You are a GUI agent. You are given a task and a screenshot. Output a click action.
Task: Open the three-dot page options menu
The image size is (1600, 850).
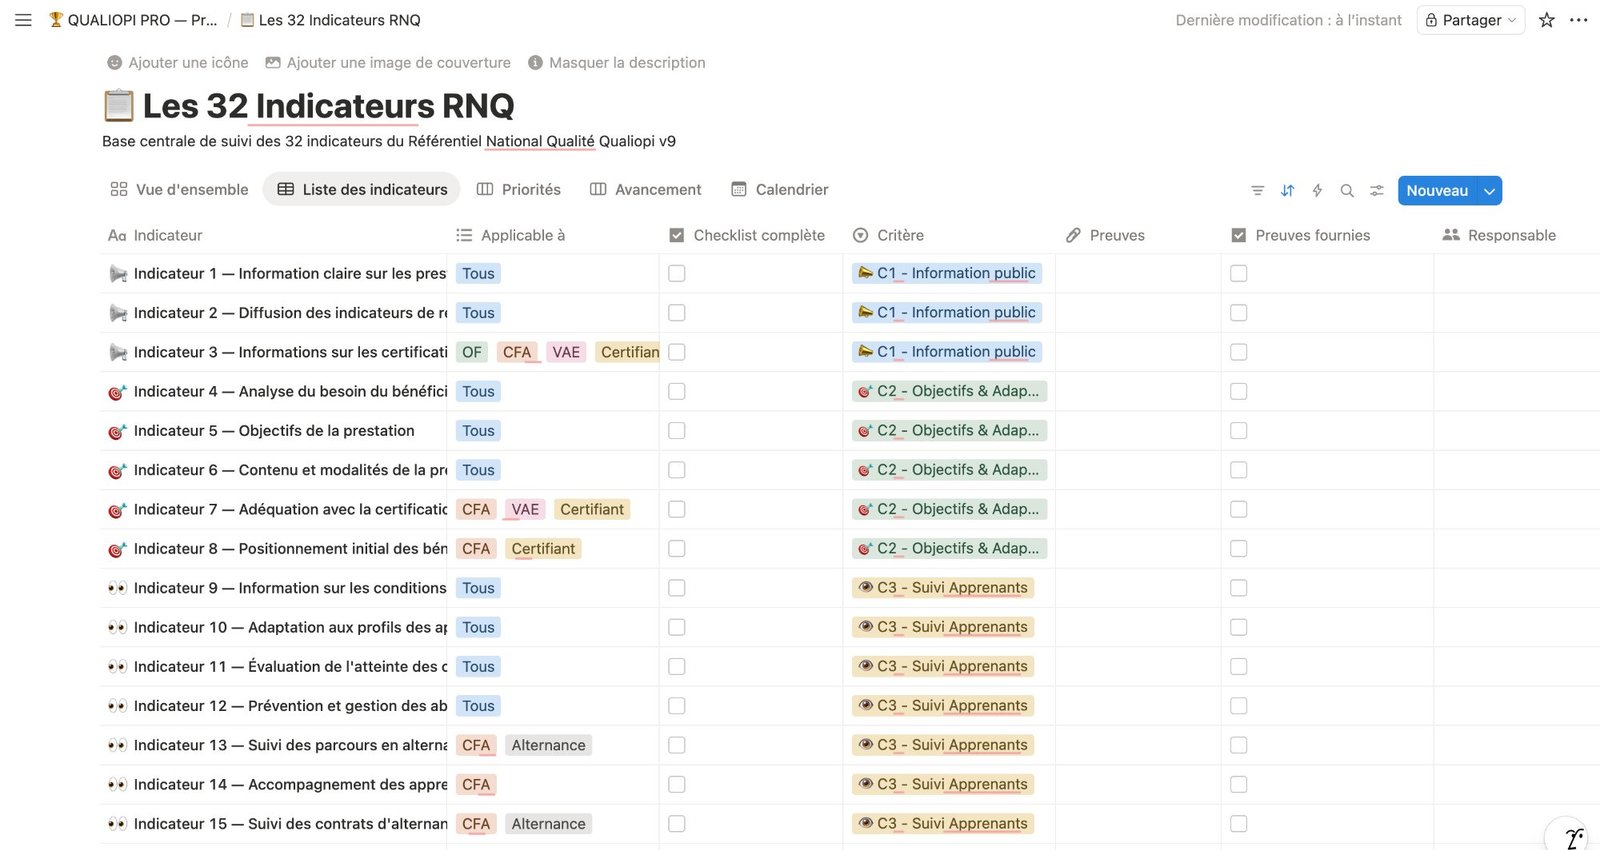point(1579,20)
